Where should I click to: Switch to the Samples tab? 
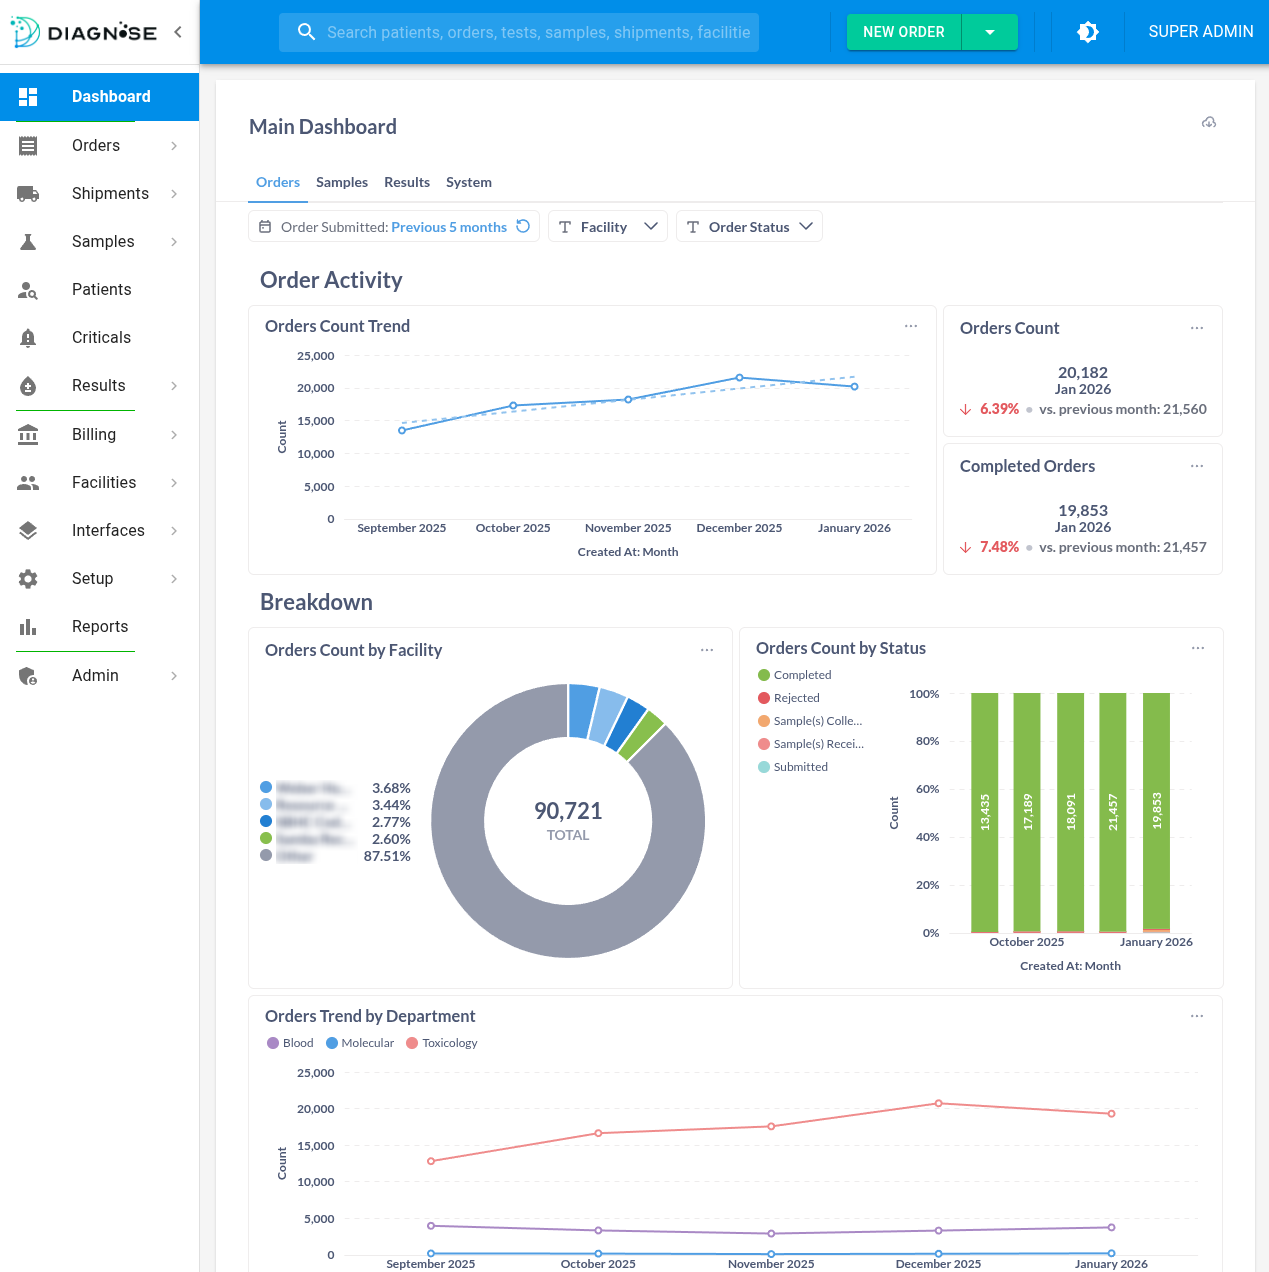click(341, 182)
